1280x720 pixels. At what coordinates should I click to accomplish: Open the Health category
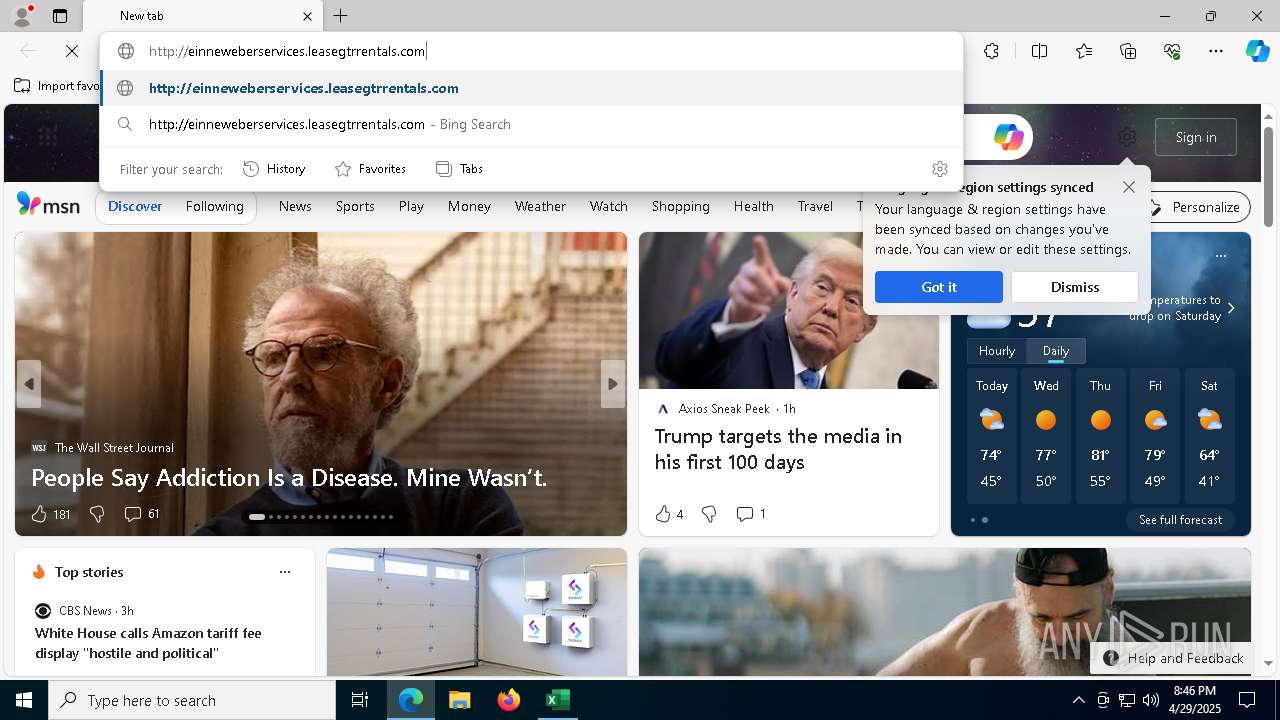[x=754, y=207]
